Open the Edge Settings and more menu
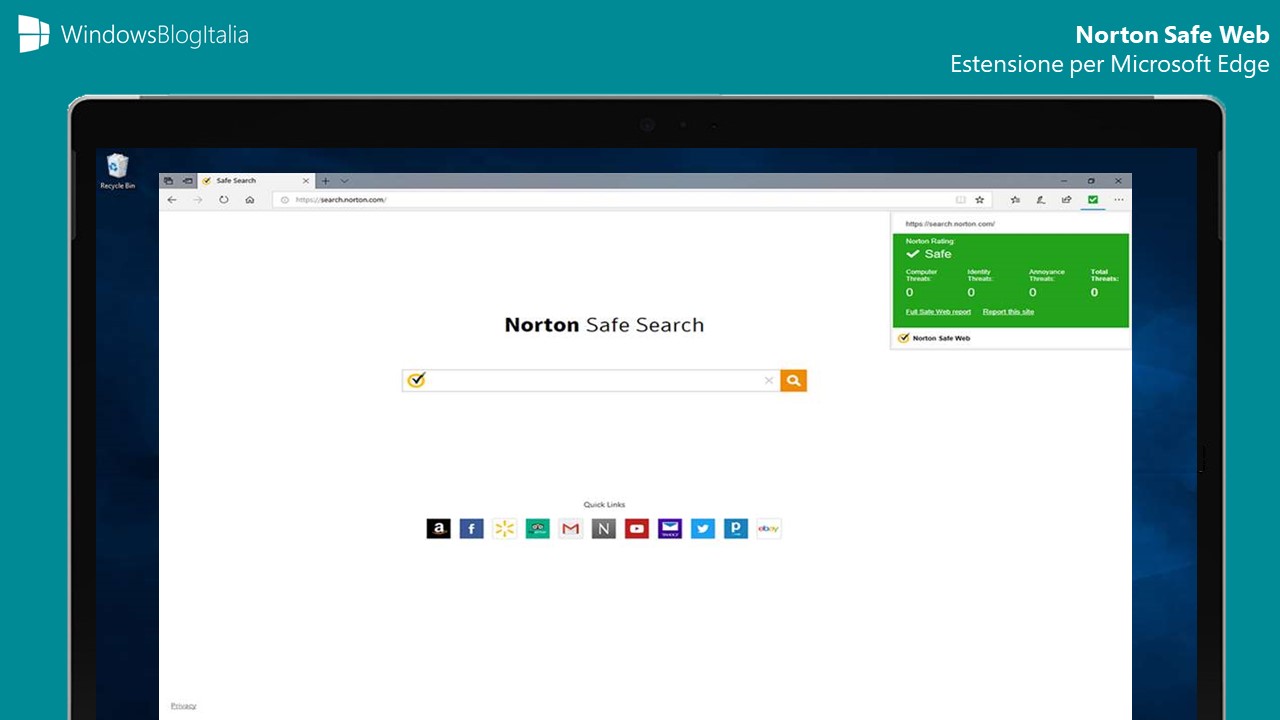 pos(1119,200)
